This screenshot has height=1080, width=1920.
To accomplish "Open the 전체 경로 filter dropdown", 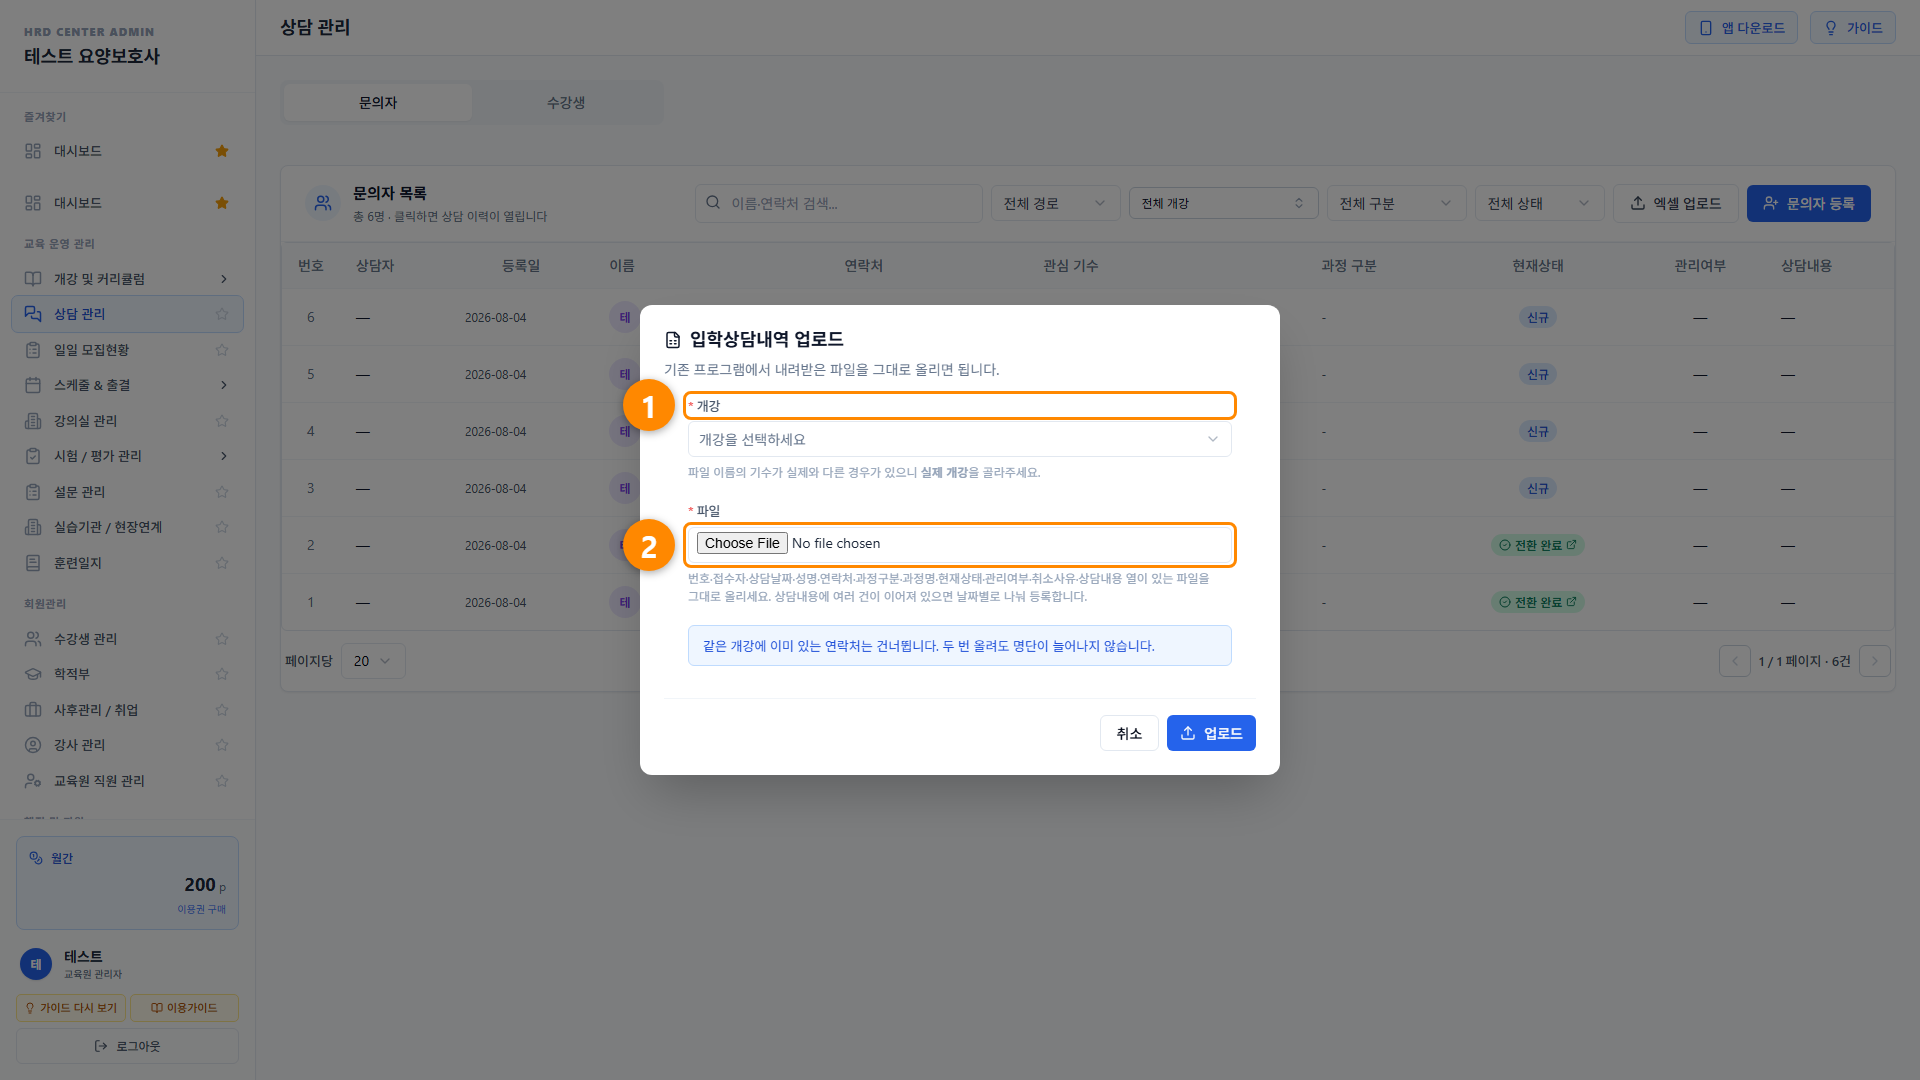I will pos(1056,203).
